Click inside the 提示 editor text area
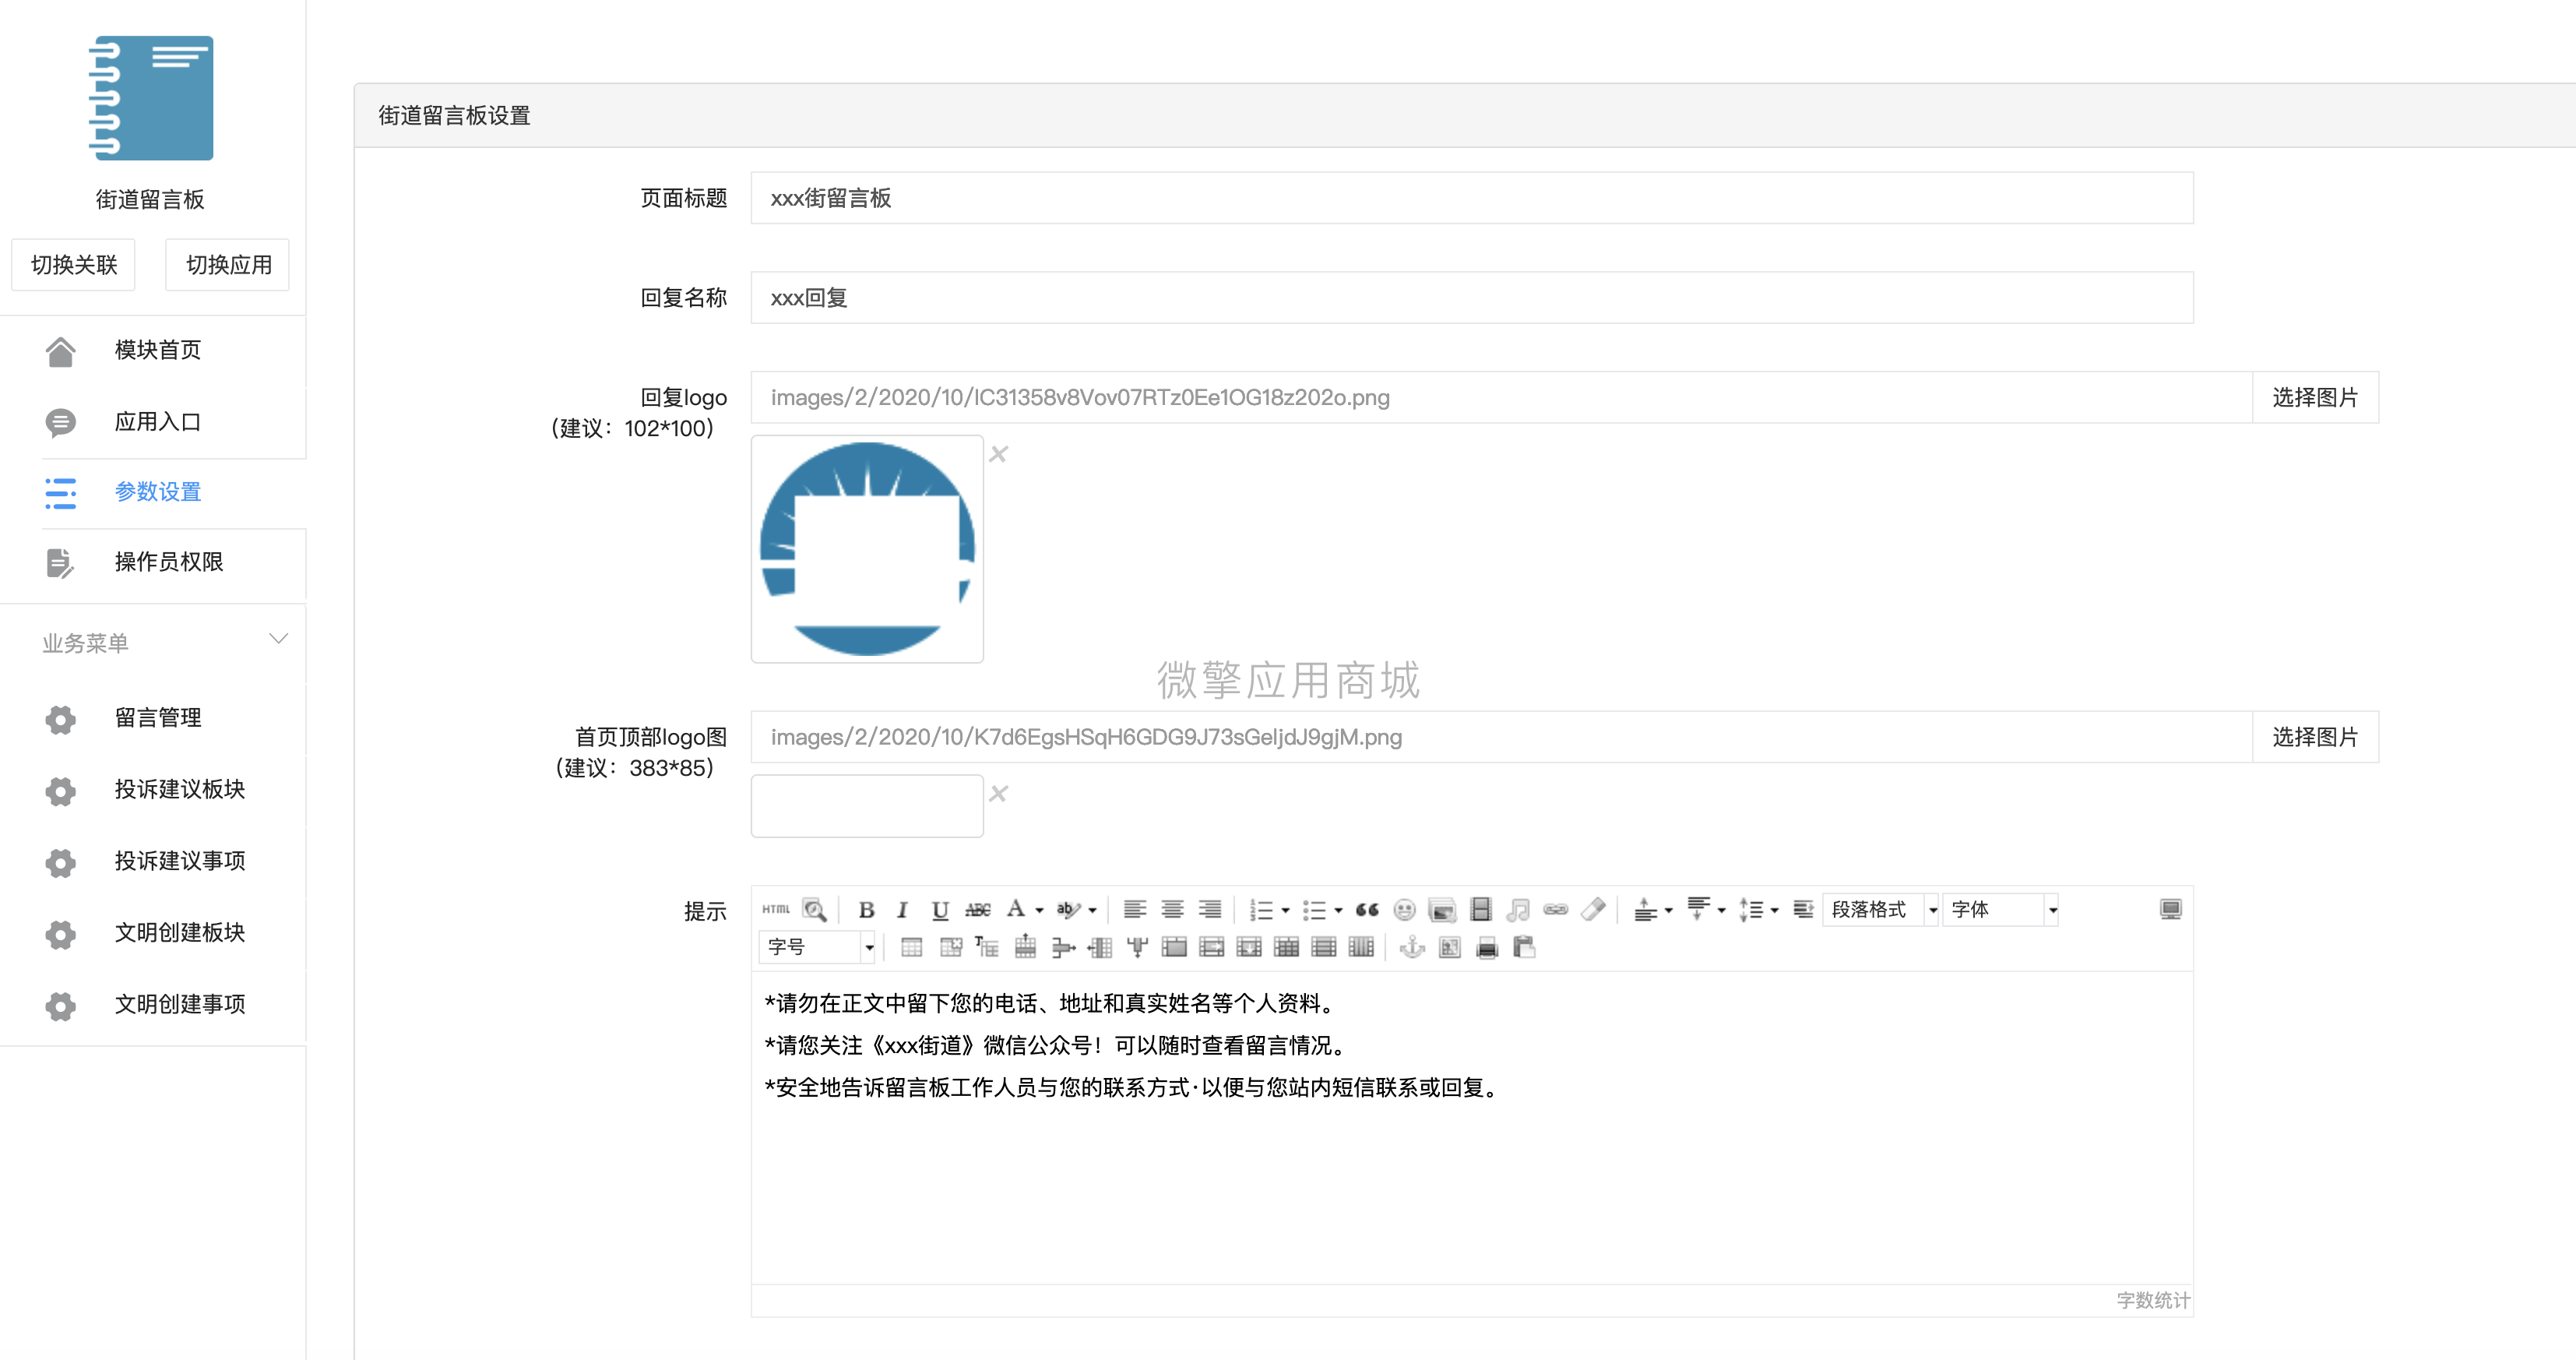The width and height of the screenshot is (2576, 1360). [1472, 1128]
